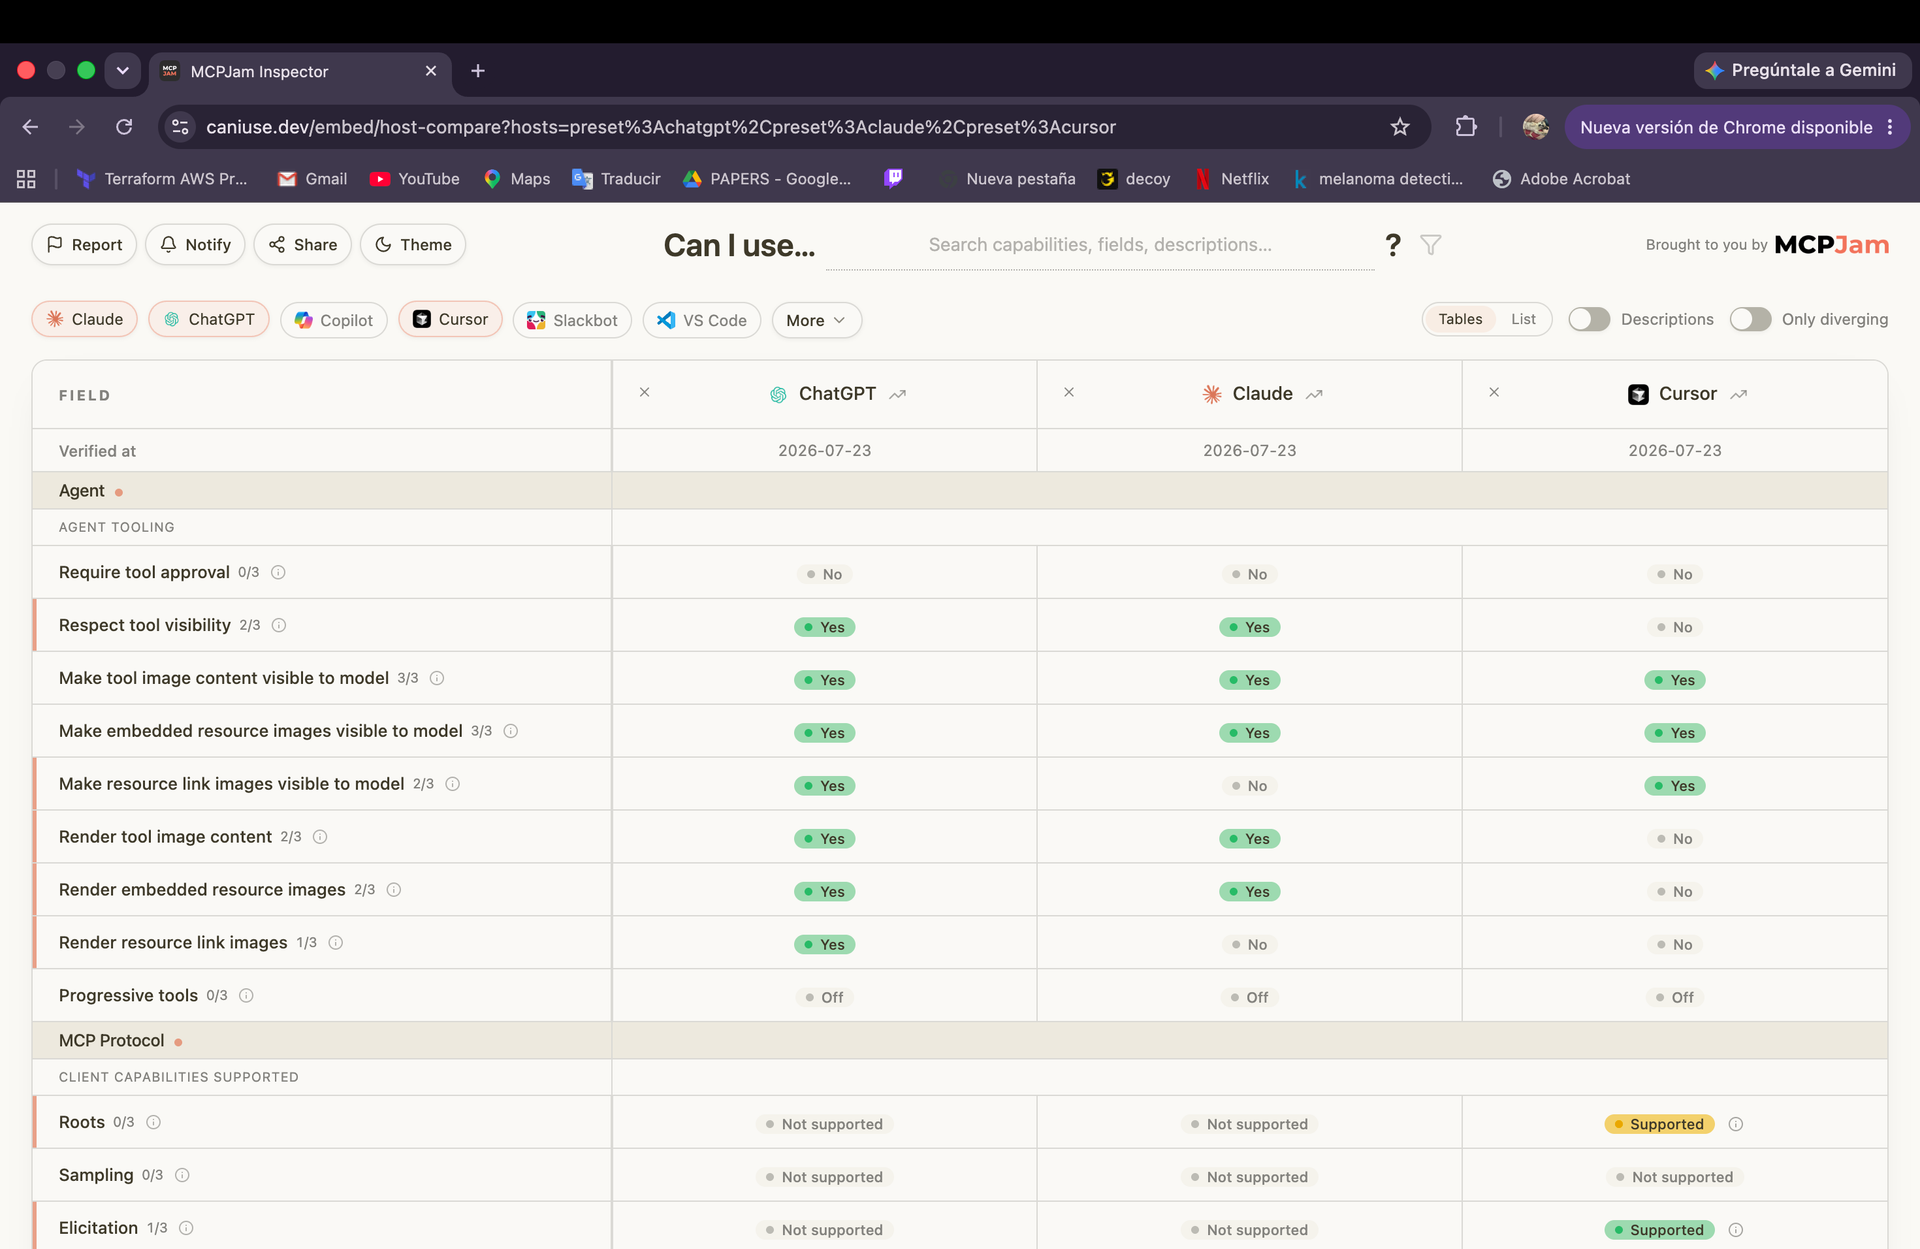
Task: Open a new browser tab
Action: pos(478,71)
